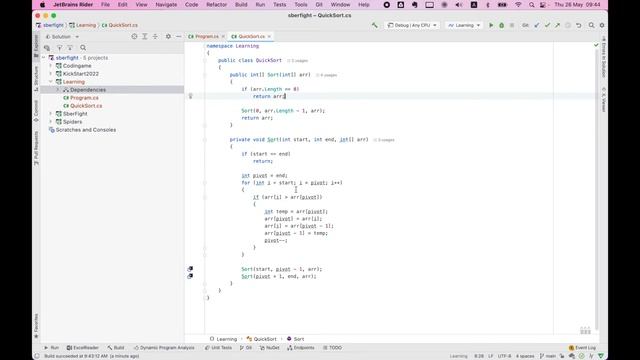
Task: Close the Program.cs editor tab
Action: 223,37
